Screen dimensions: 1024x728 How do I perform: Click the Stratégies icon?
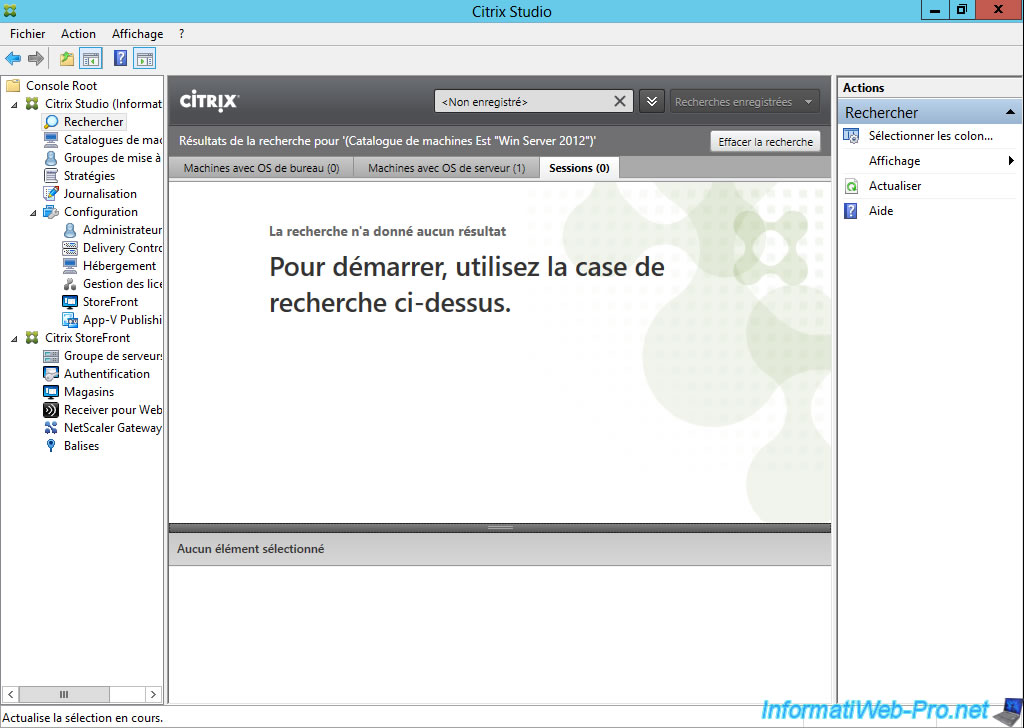pos(51,176)
